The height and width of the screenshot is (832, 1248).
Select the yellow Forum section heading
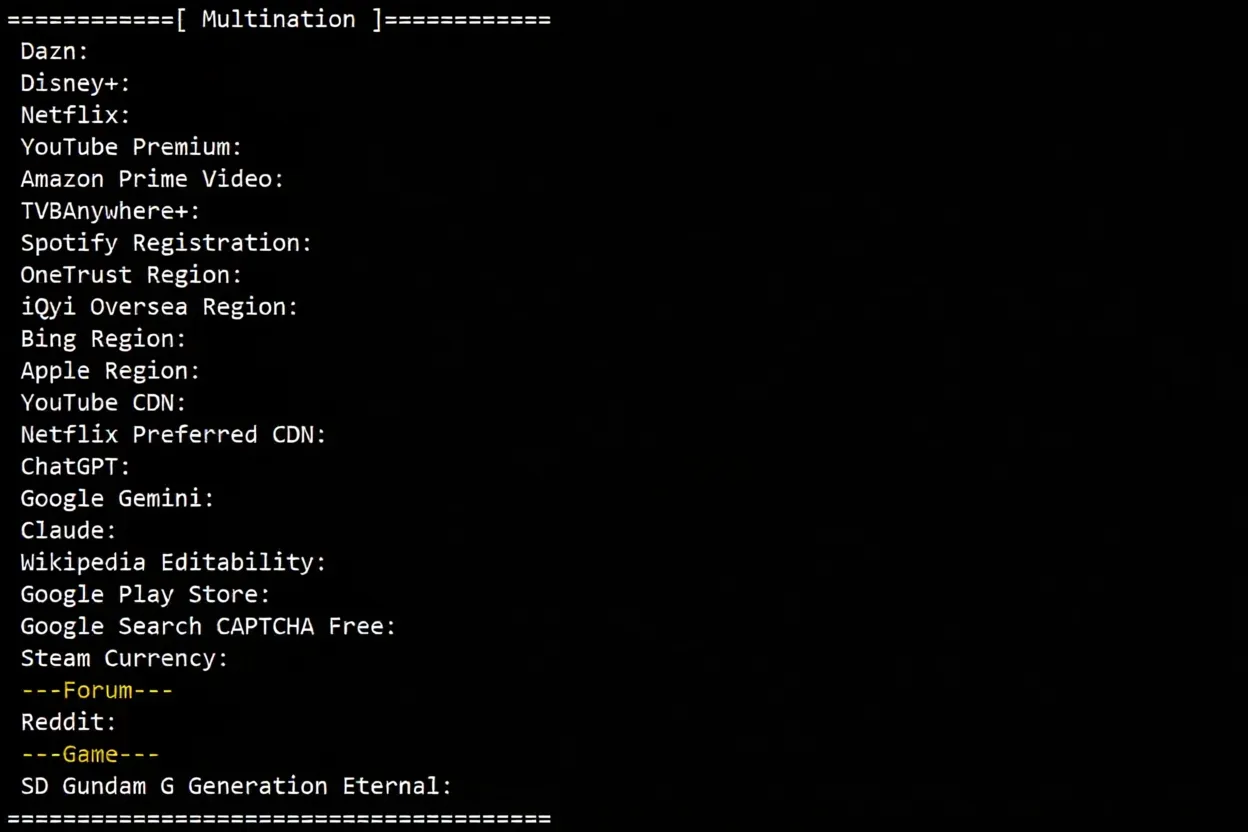(97, 690)
